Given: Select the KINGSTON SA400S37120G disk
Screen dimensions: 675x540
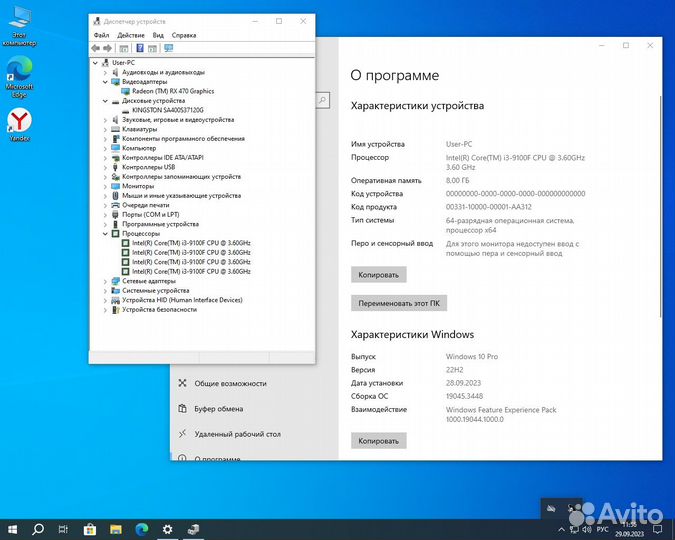Looking at the screenshot, I should tap(167, 110).
